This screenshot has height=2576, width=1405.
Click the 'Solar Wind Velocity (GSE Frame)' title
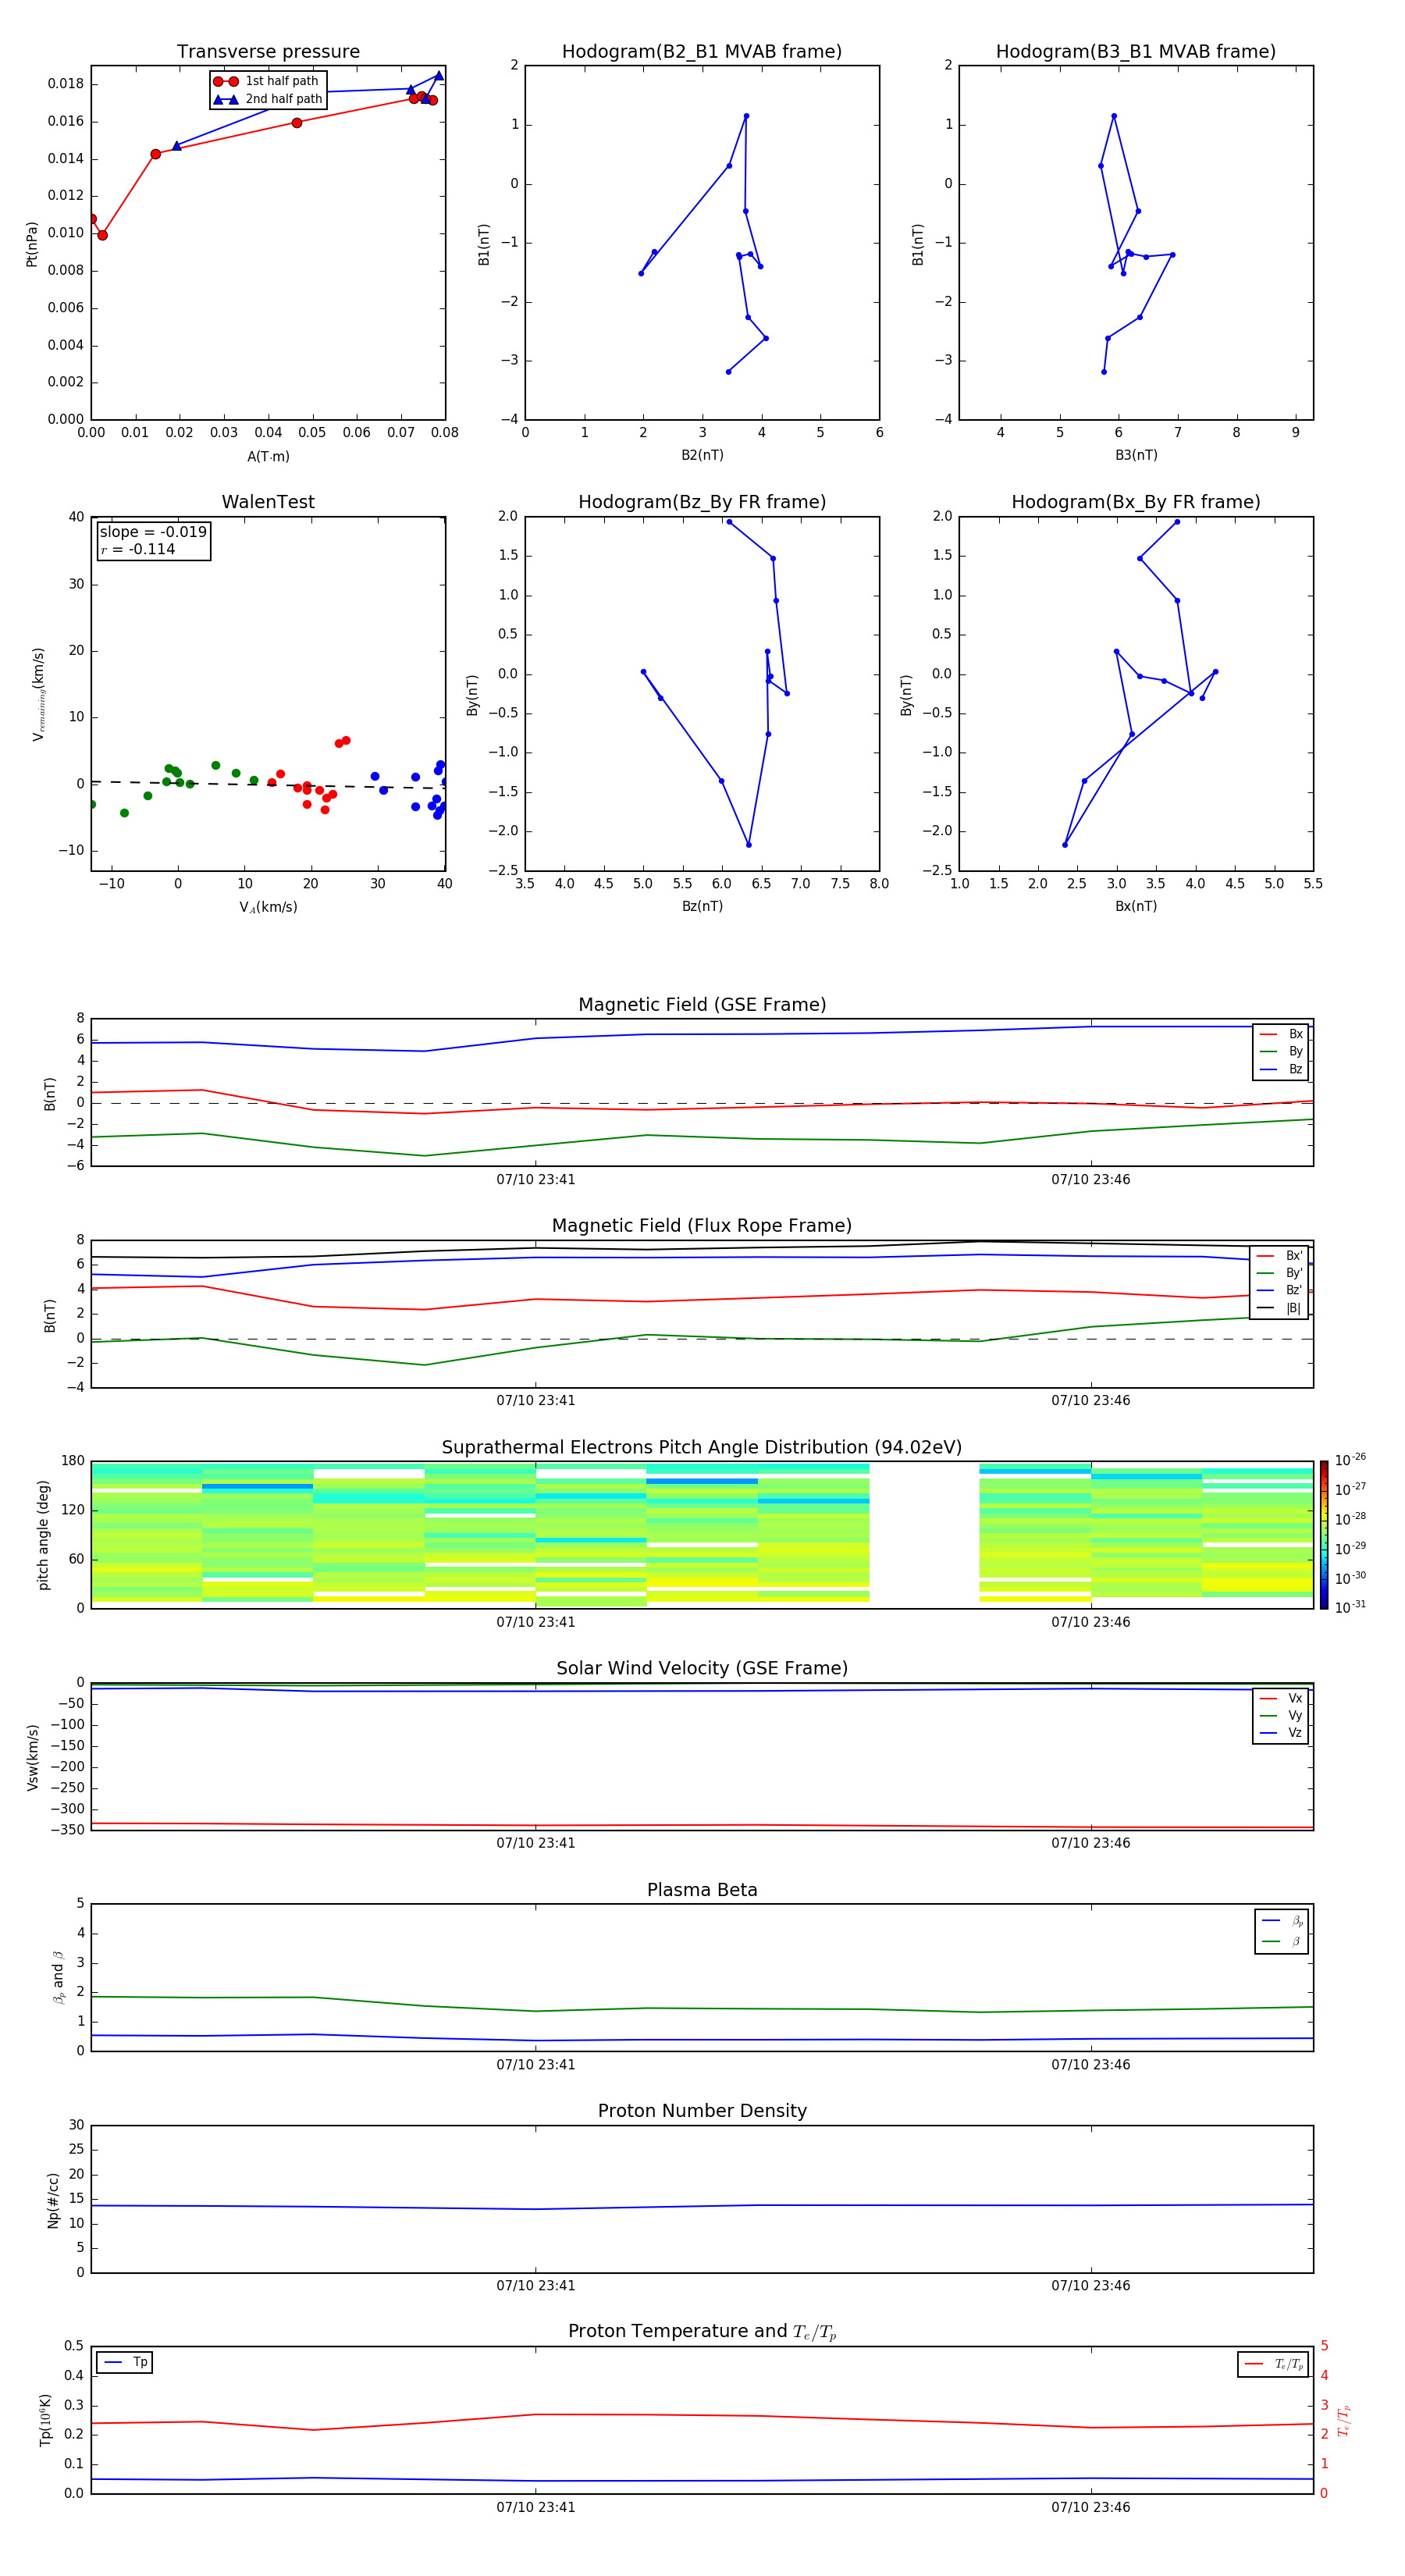click(x=702, y=1668)
